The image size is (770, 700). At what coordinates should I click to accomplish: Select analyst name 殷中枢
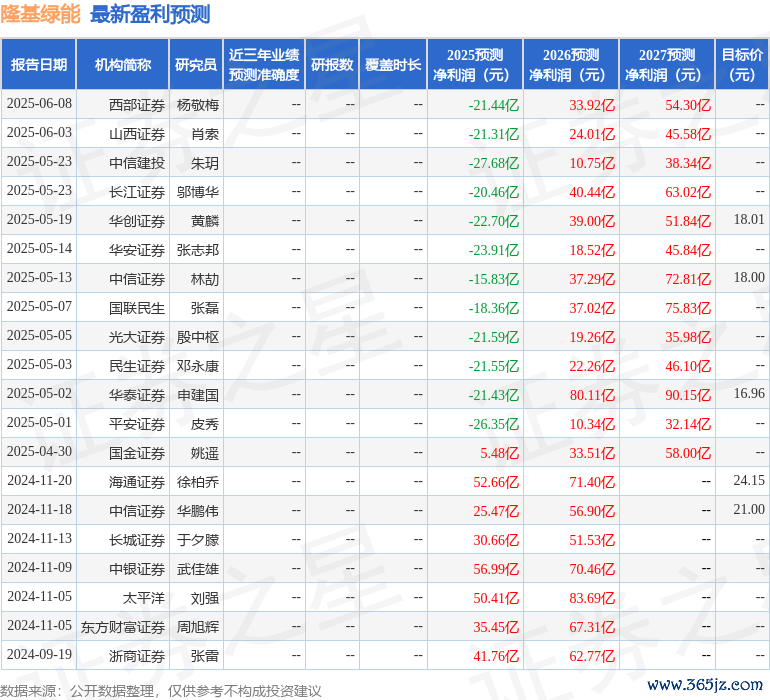click(x=197, y=337)
